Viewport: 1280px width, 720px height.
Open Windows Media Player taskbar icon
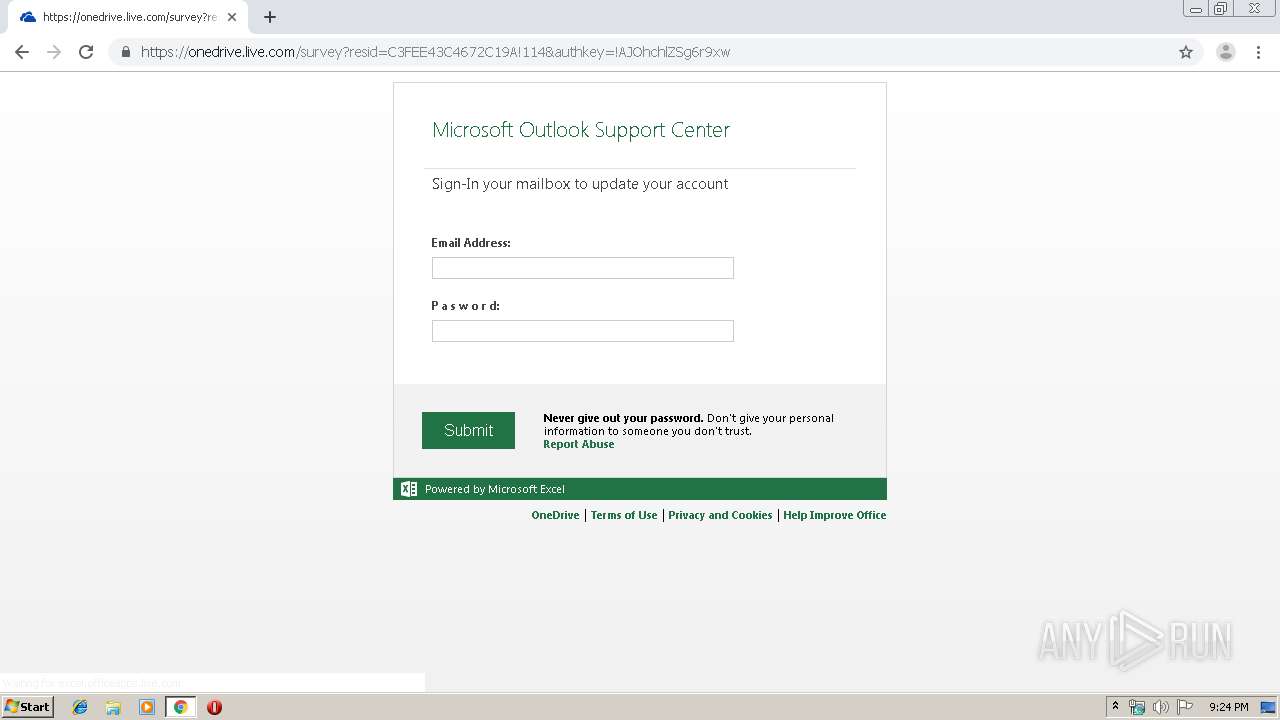click(x=147, y=707)
